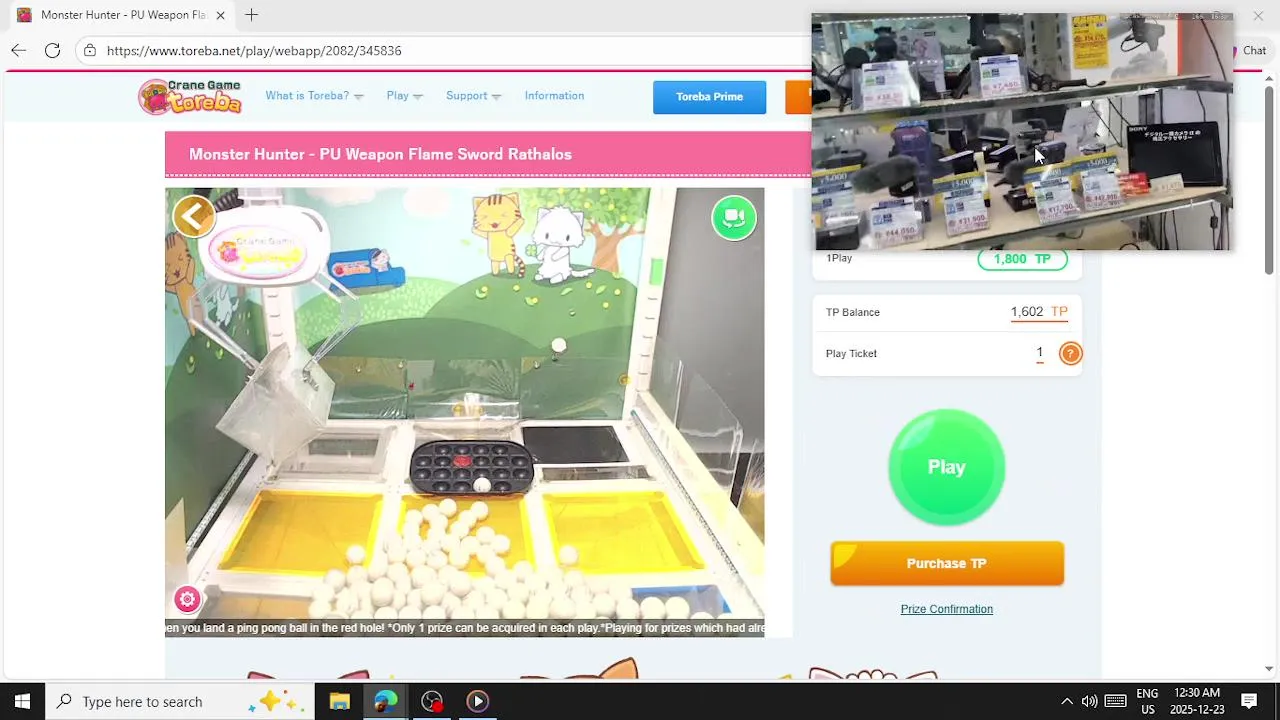Click the Copilot sparkle icon in search box
Image resolution: width=1280 pixels, height=720 pixels.
coord(276,701)
